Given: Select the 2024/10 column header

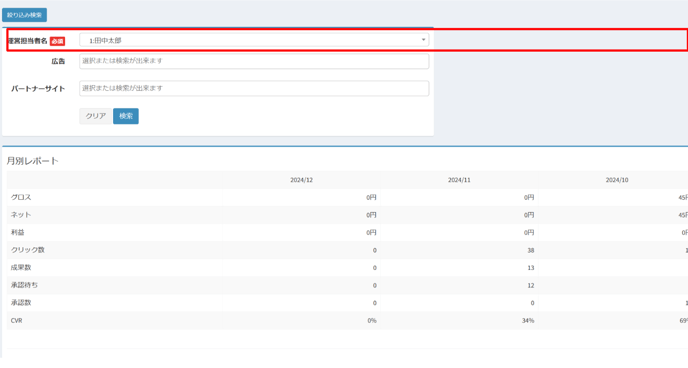Looking at the screenshot, I should click(617, 180).
